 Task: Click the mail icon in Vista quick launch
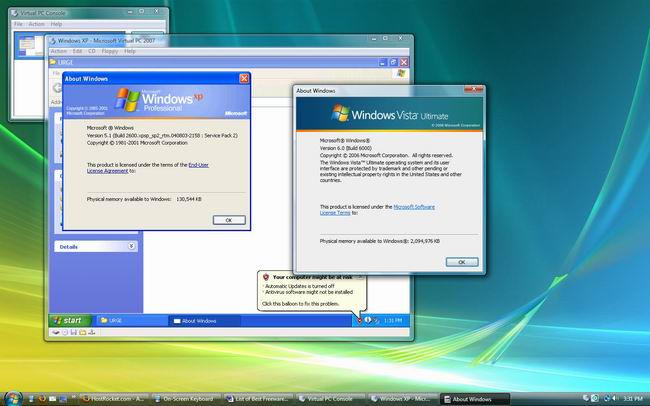(53, 399)
